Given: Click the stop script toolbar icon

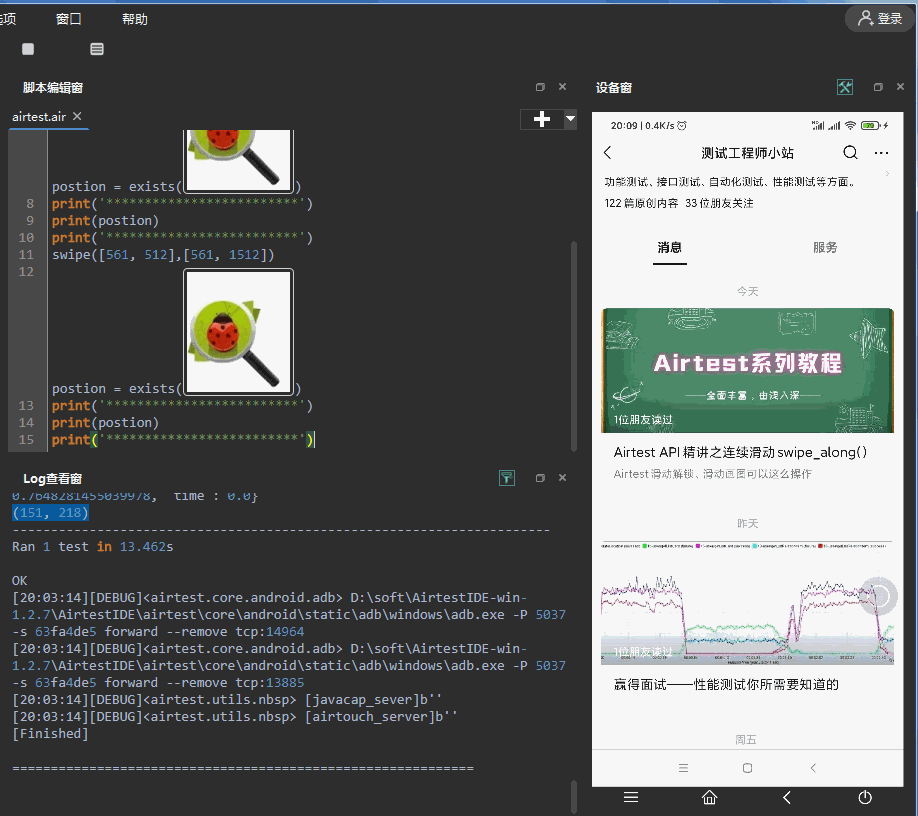Looking at the screenshot, I should click(28, 49).
